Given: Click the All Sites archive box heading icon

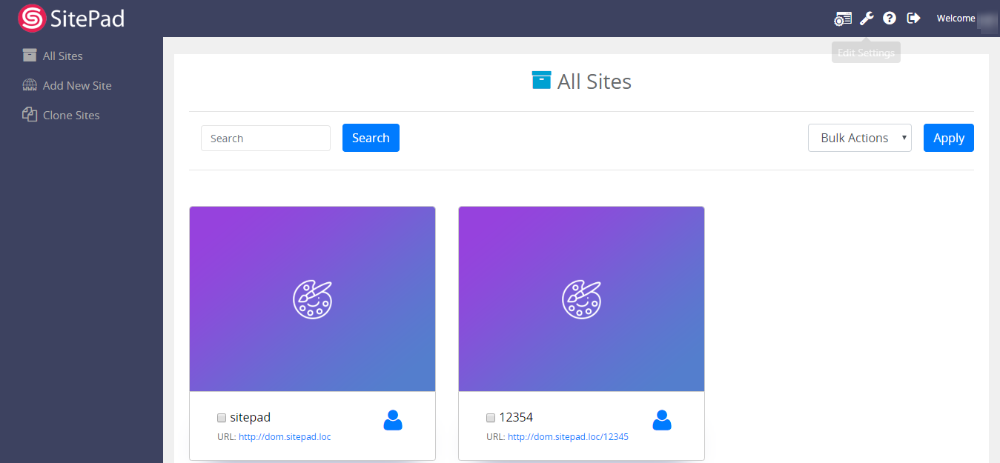Looking at the screenshot, I should (x=541, y=81).
